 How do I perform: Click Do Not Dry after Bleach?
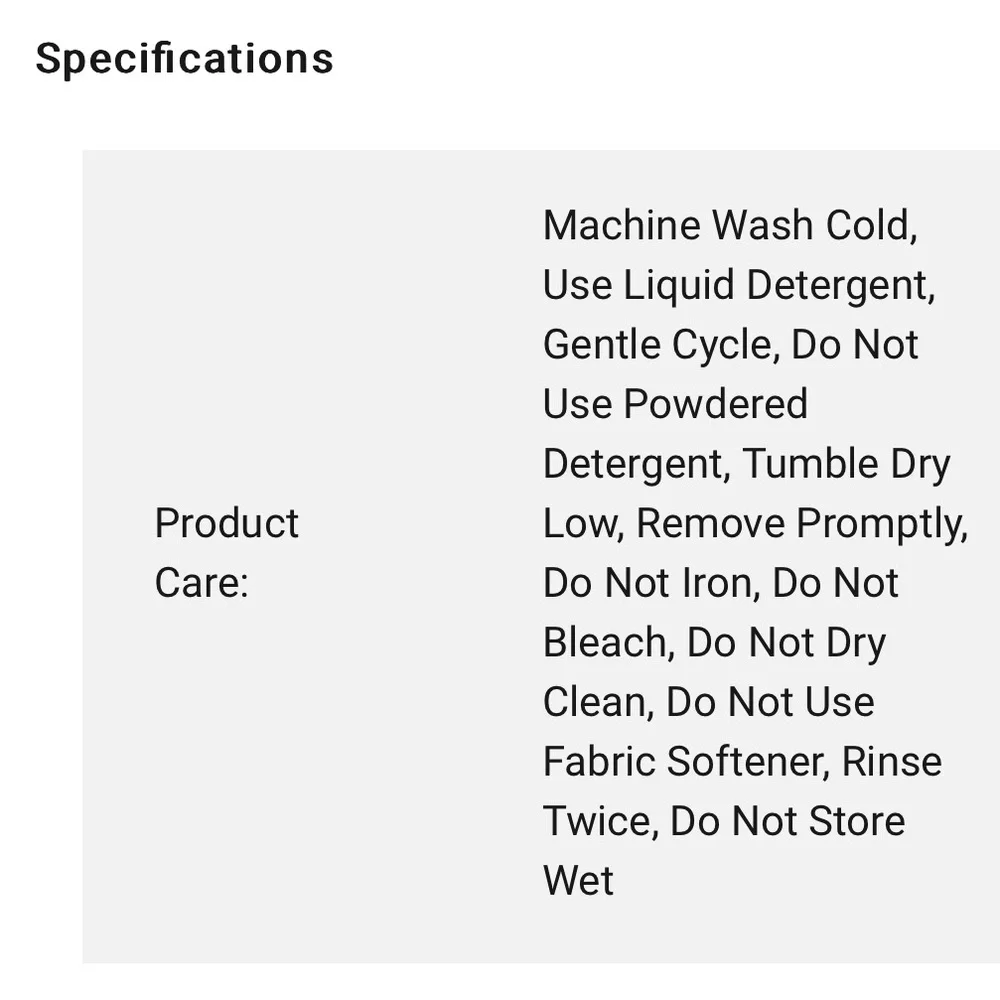tap(786, 642)
